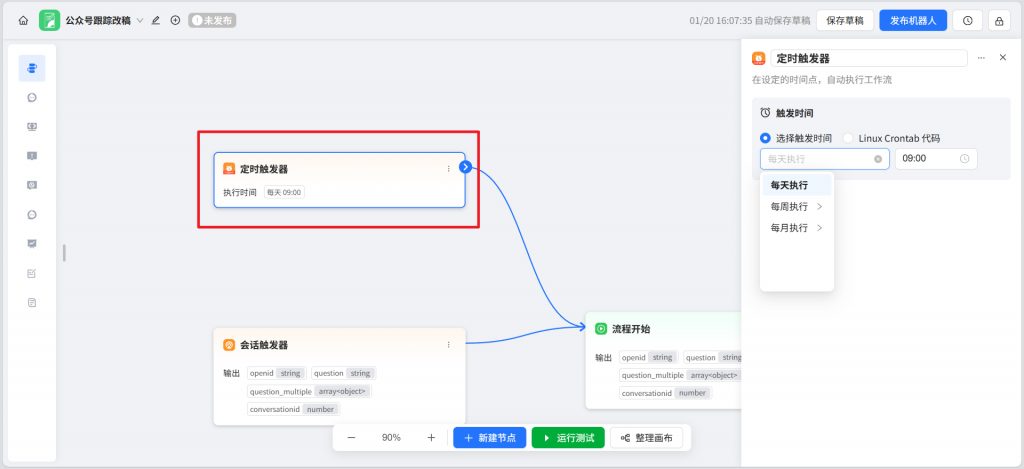The image size is (1024, 469).
Task: Click the 90% zoom level value
Action: 391,438
